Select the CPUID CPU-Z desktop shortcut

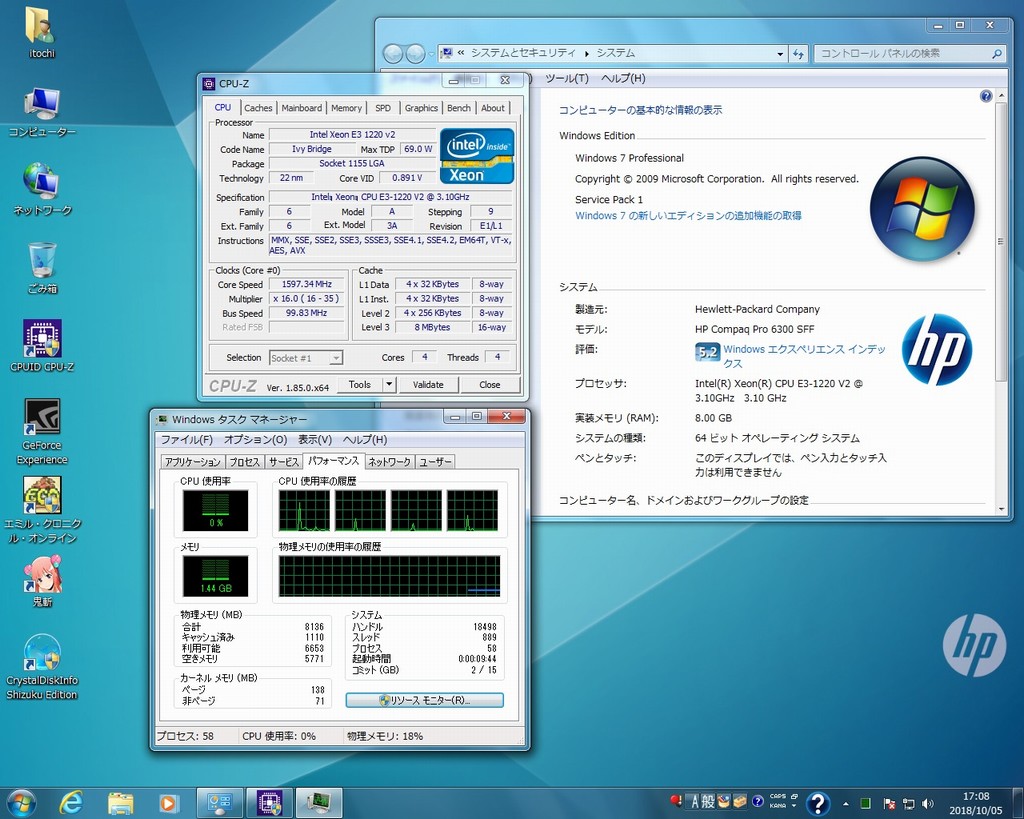(x=42, y=346)
